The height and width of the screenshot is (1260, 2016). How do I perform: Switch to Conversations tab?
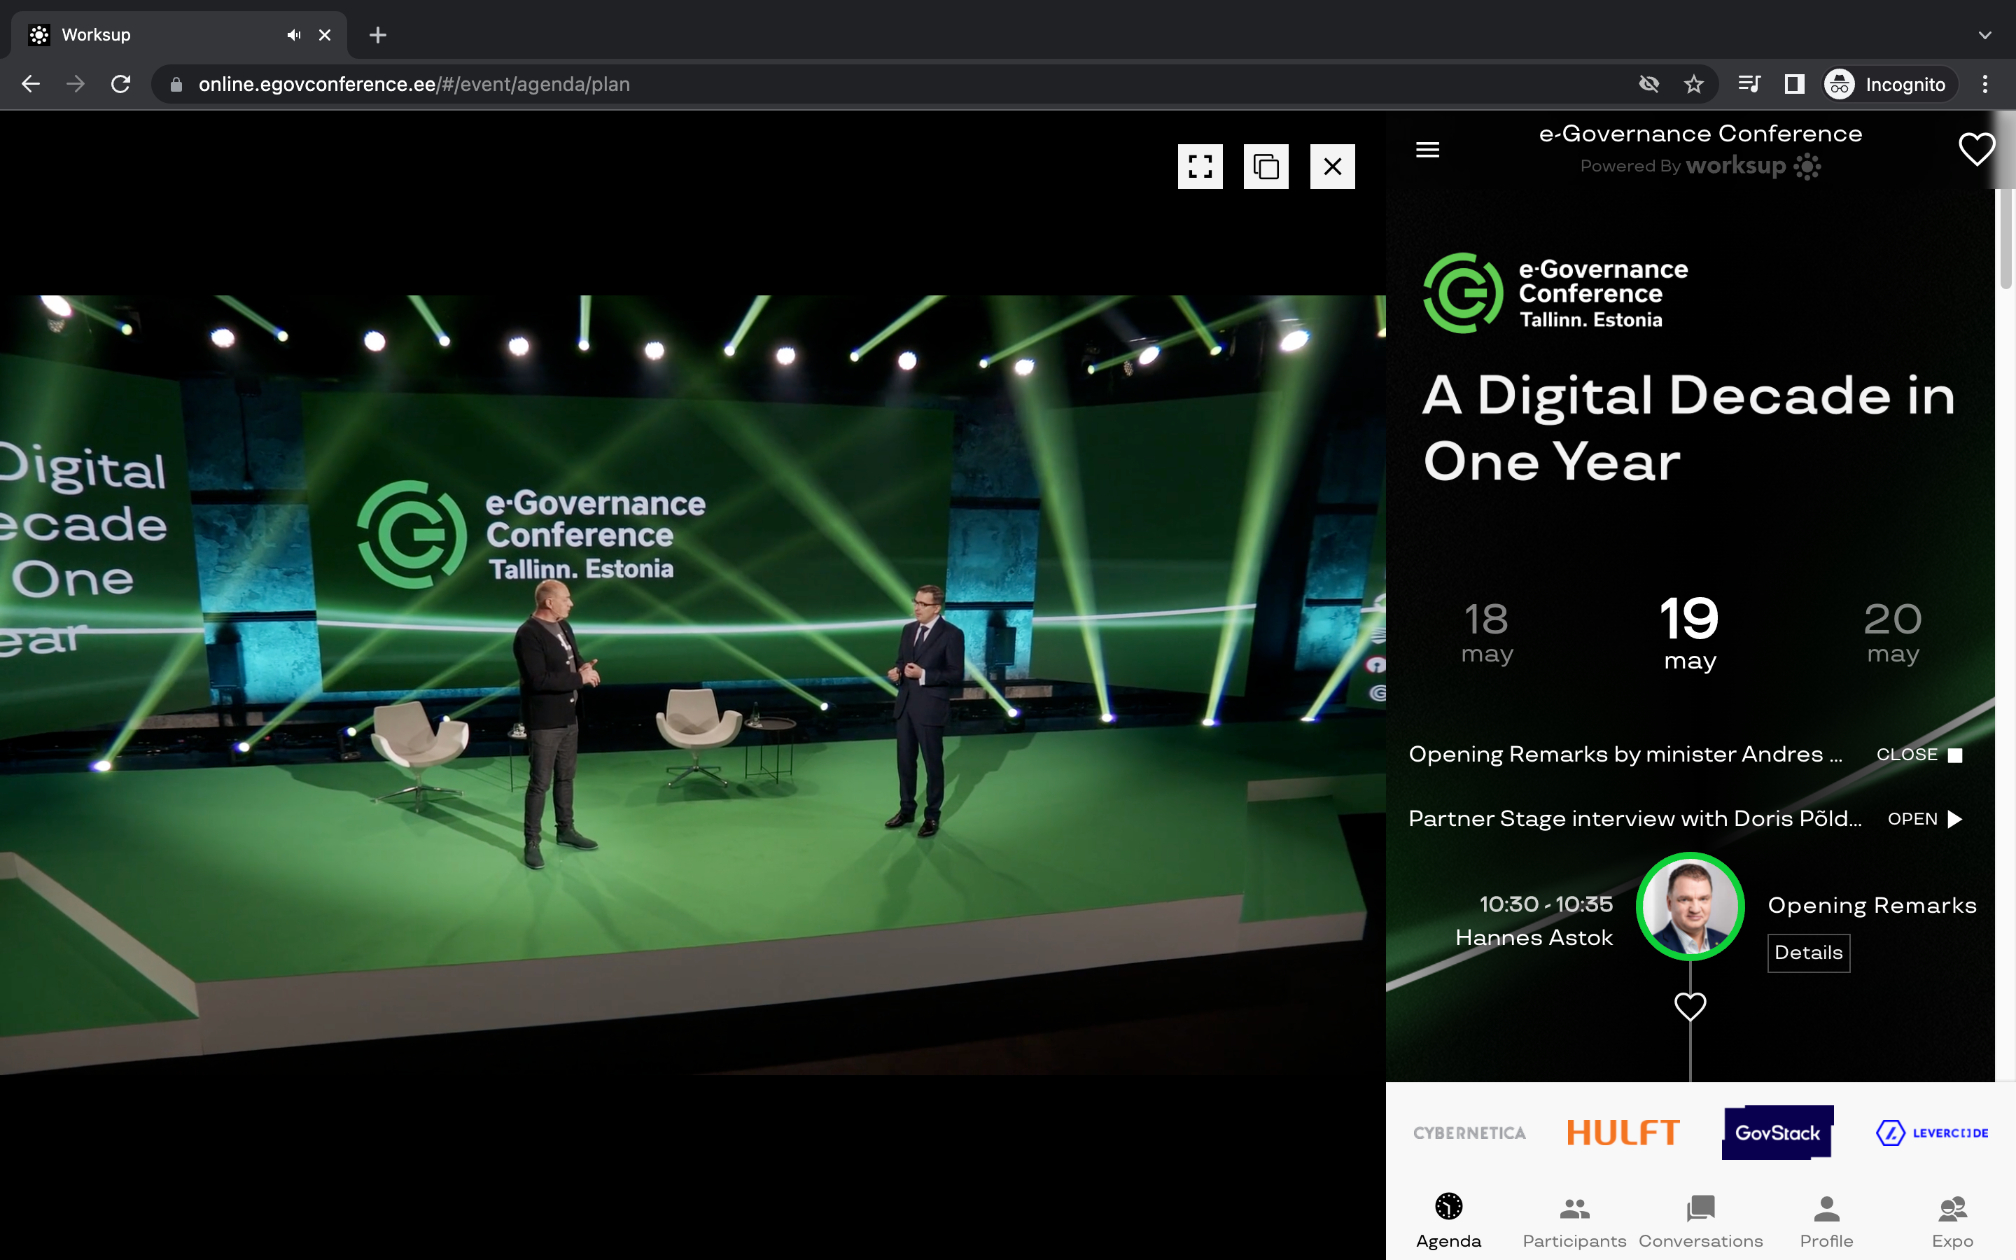coord(1700,1221)
